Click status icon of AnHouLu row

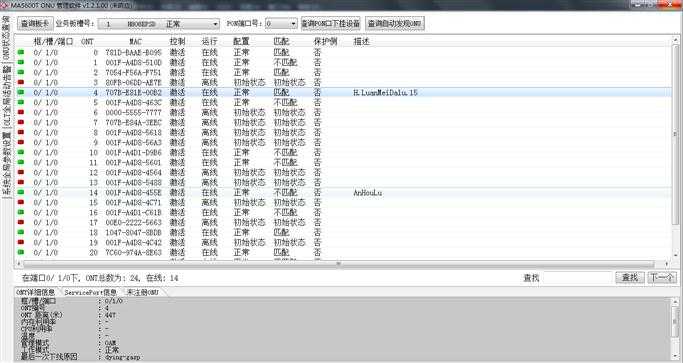[20, 193]
